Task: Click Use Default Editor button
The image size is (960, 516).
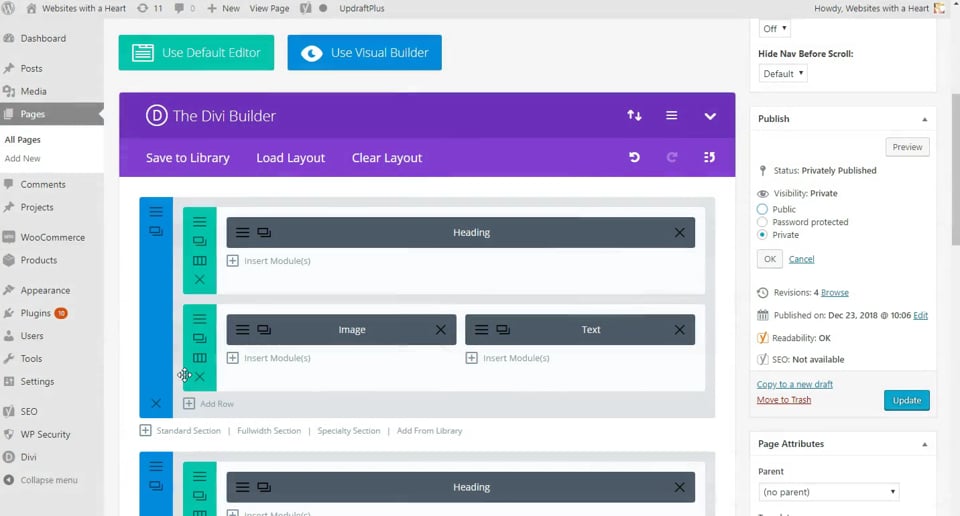Action: tap(196, 53)
